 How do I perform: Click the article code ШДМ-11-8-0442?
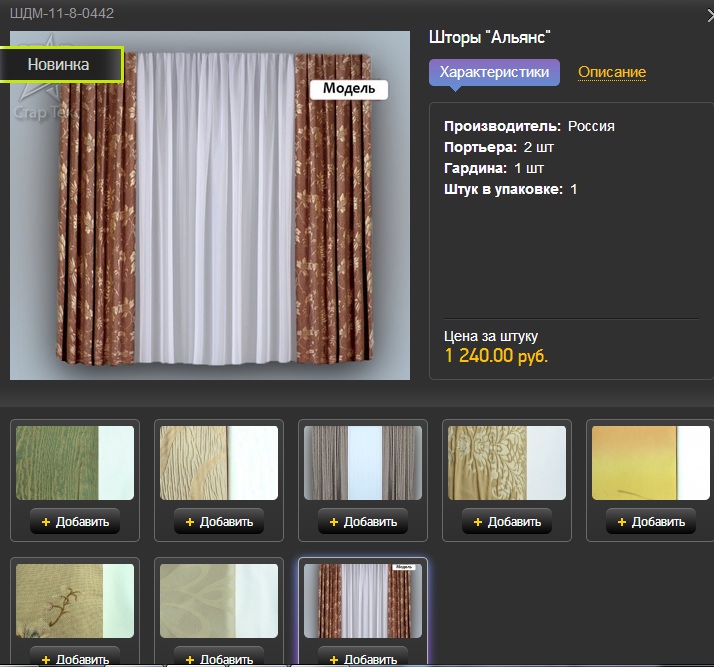click(62, 13)
